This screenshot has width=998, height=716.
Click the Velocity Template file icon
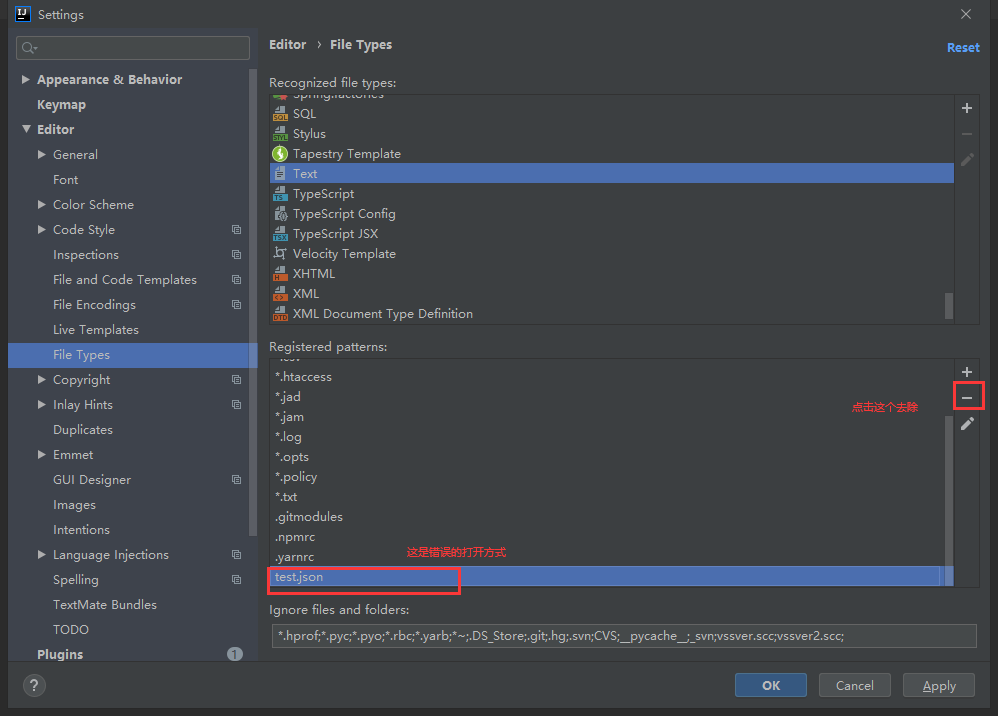click(x=280, y=253)
